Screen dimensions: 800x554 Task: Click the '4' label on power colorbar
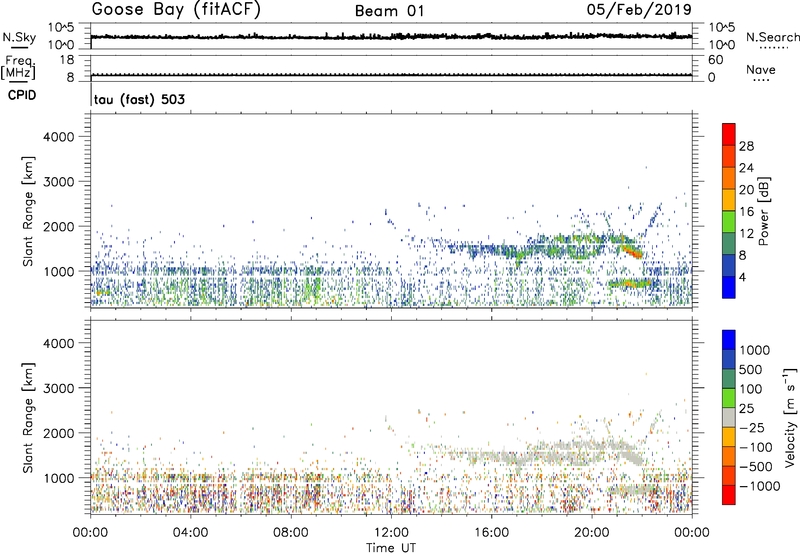click(742, 277)
